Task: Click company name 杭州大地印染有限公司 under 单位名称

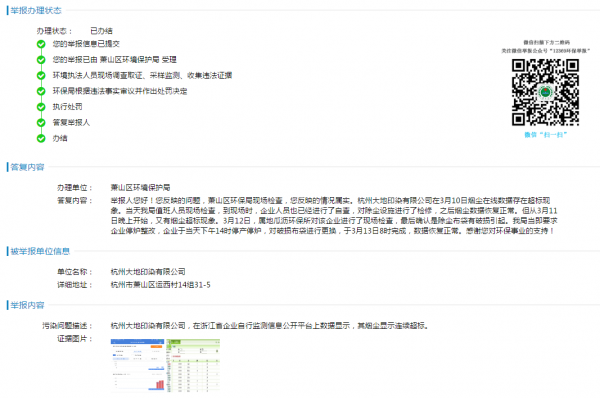Action: point(148,272)
